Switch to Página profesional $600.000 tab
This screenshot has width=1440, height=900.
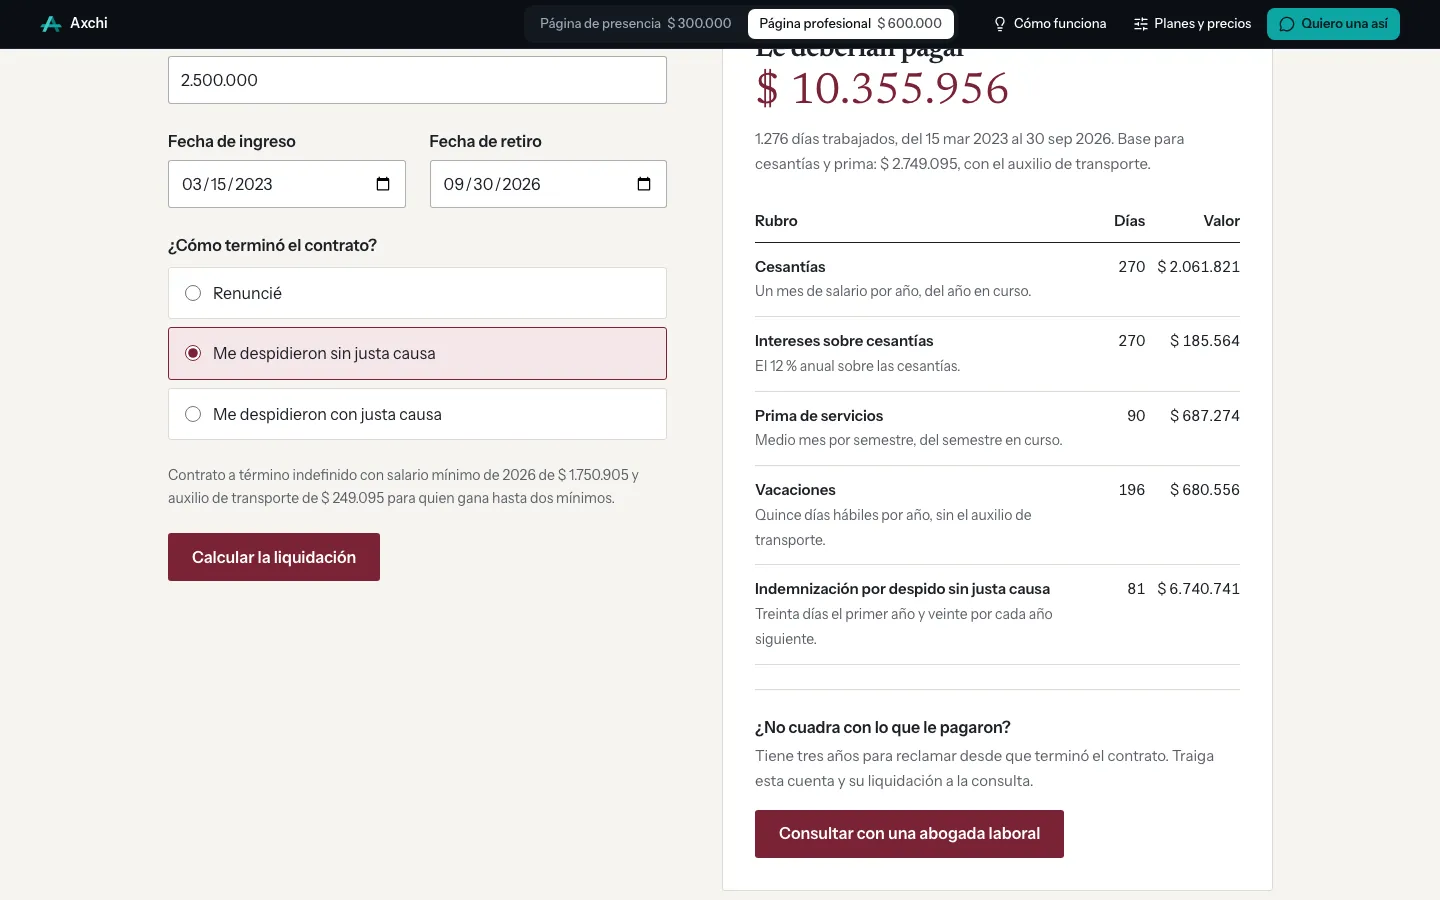click(851, 24)
